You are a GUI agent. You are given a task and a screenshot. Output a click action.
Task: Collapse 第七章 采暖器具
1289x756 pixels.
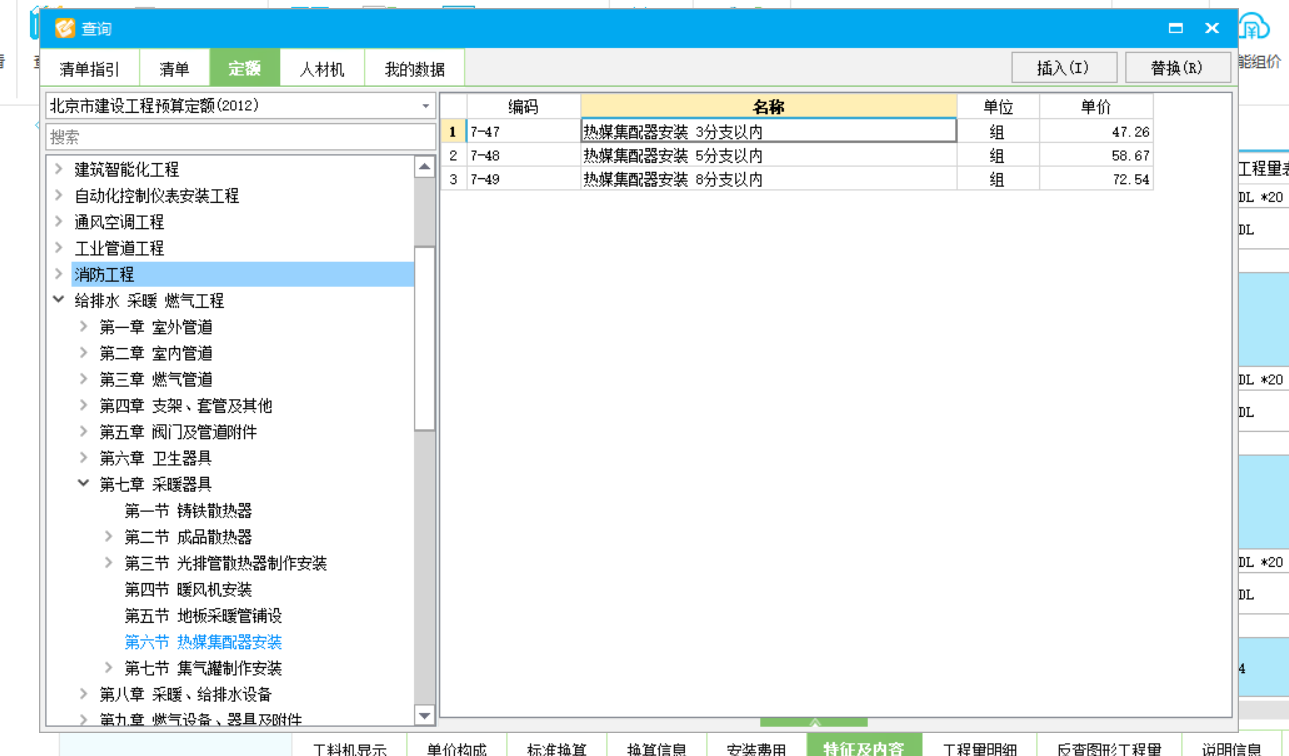click(84, 484)
